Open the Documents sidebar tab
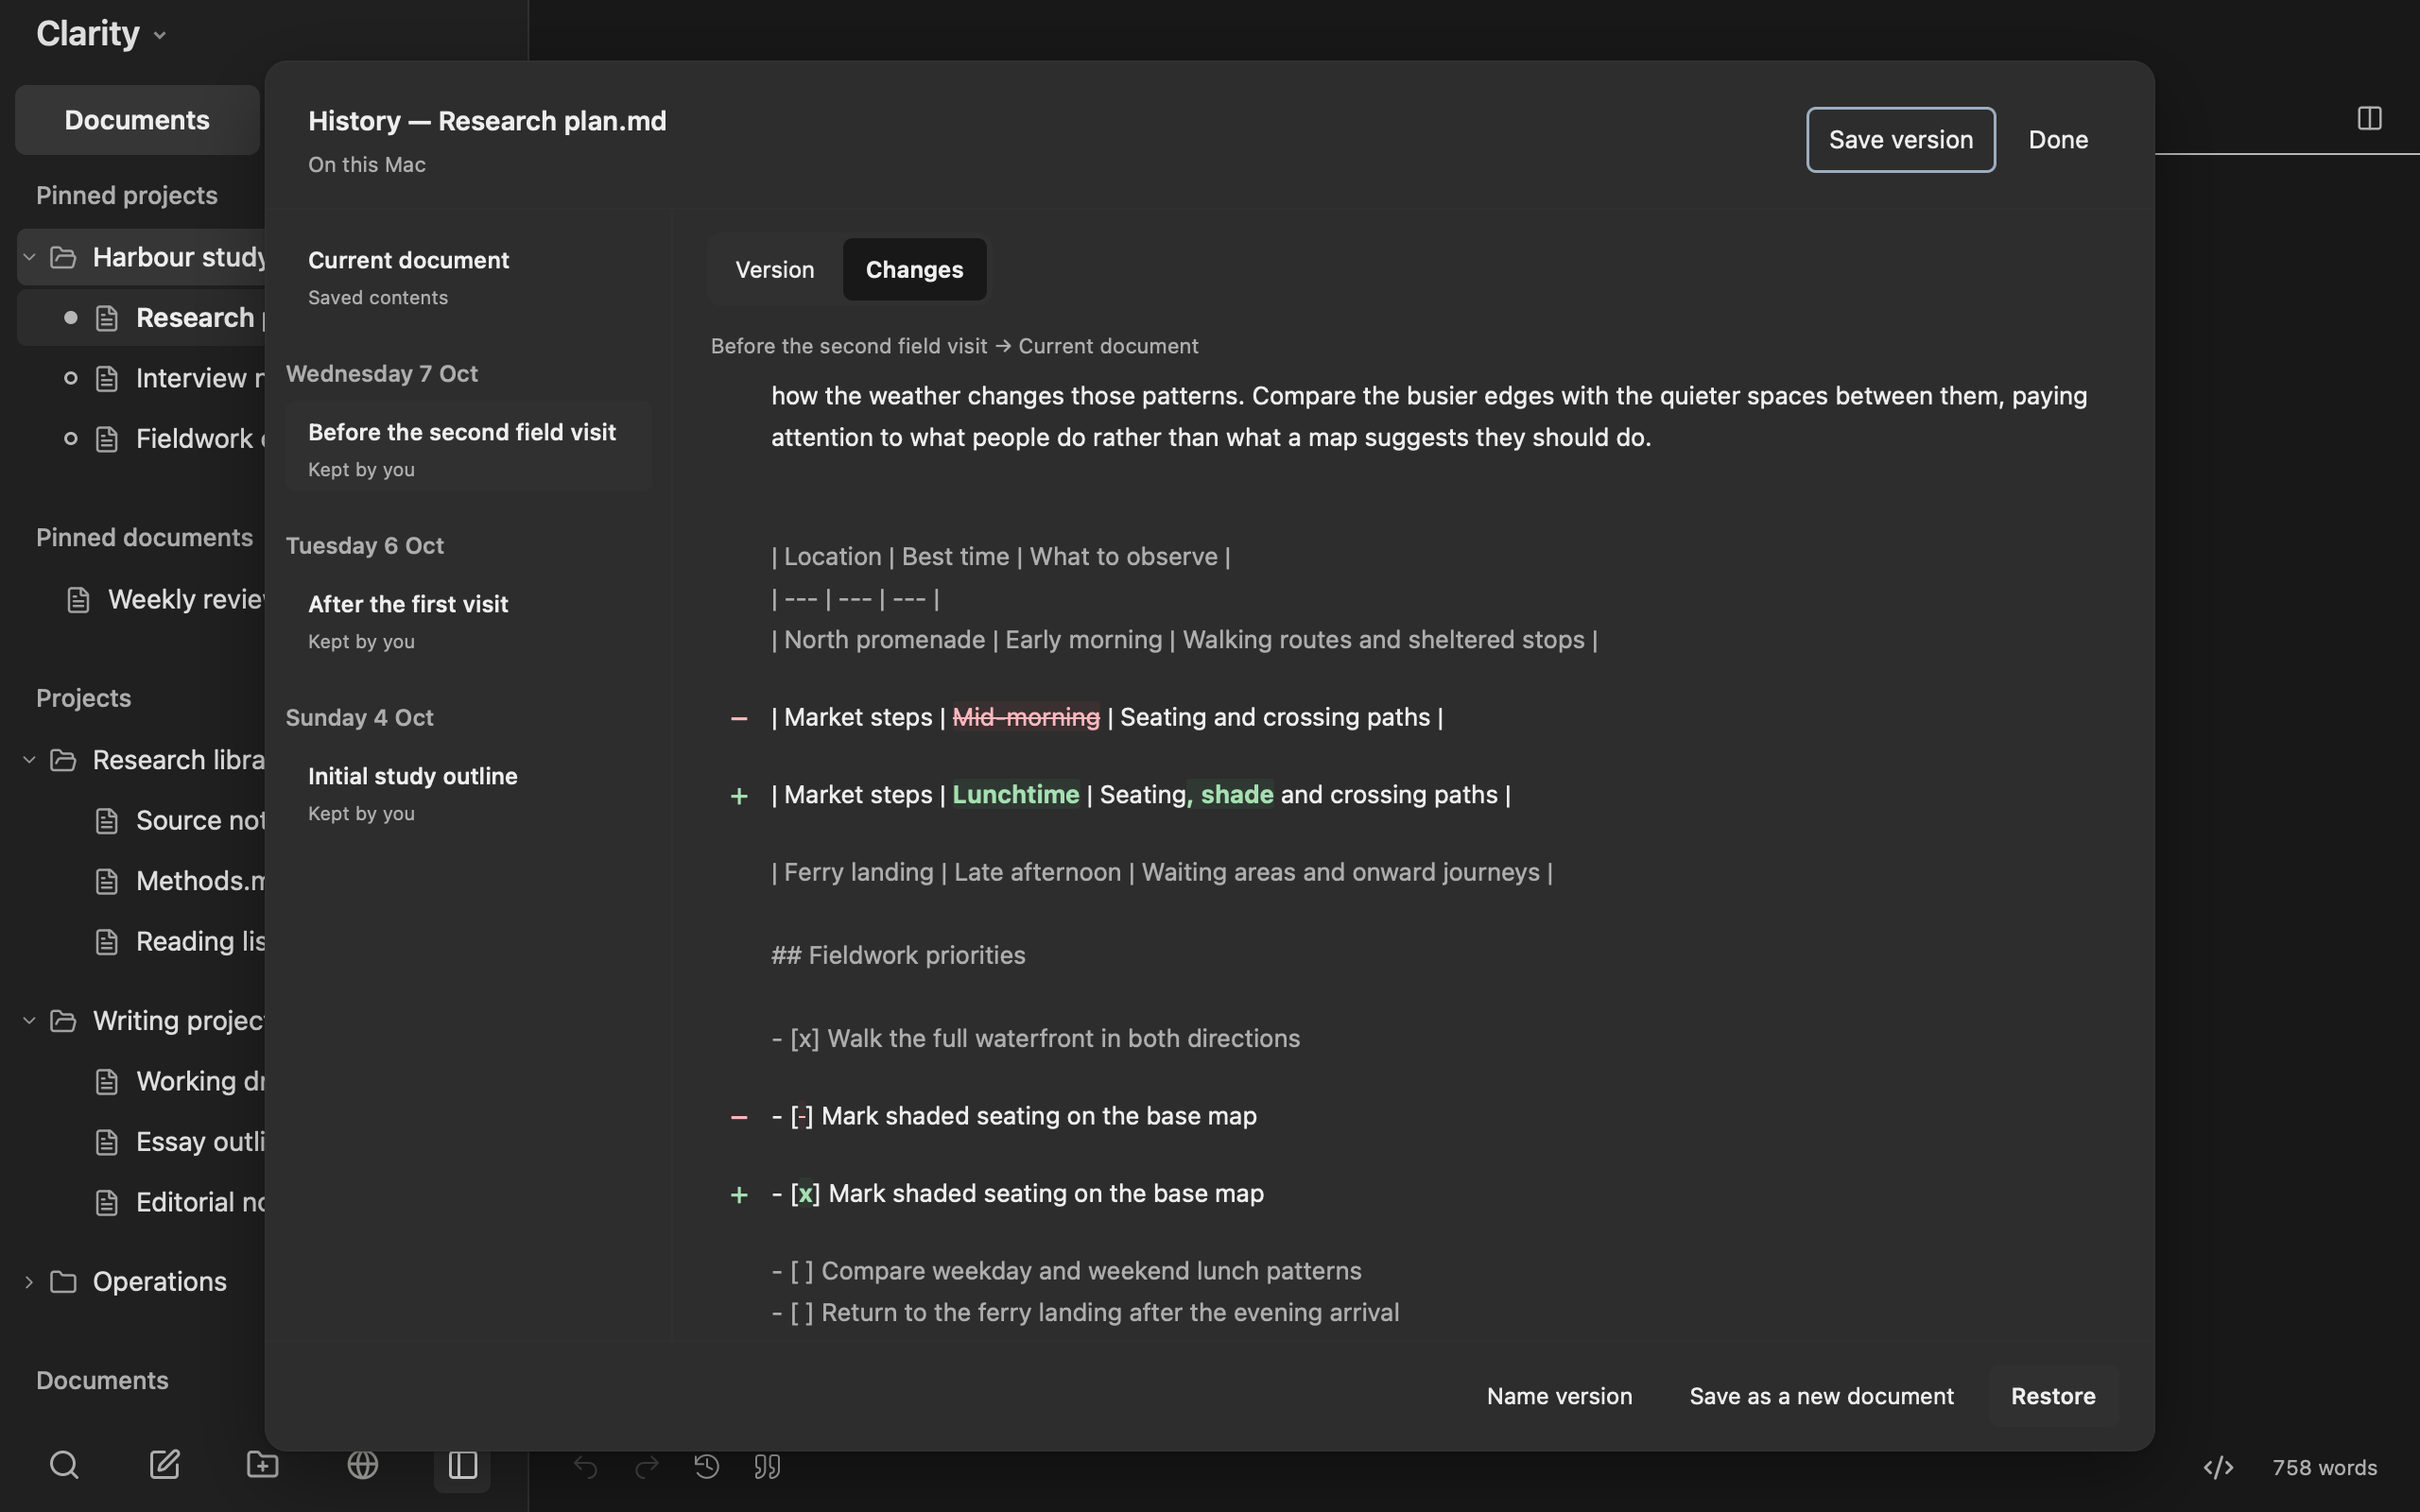The image size is (2420, 1512). point(137,120)
